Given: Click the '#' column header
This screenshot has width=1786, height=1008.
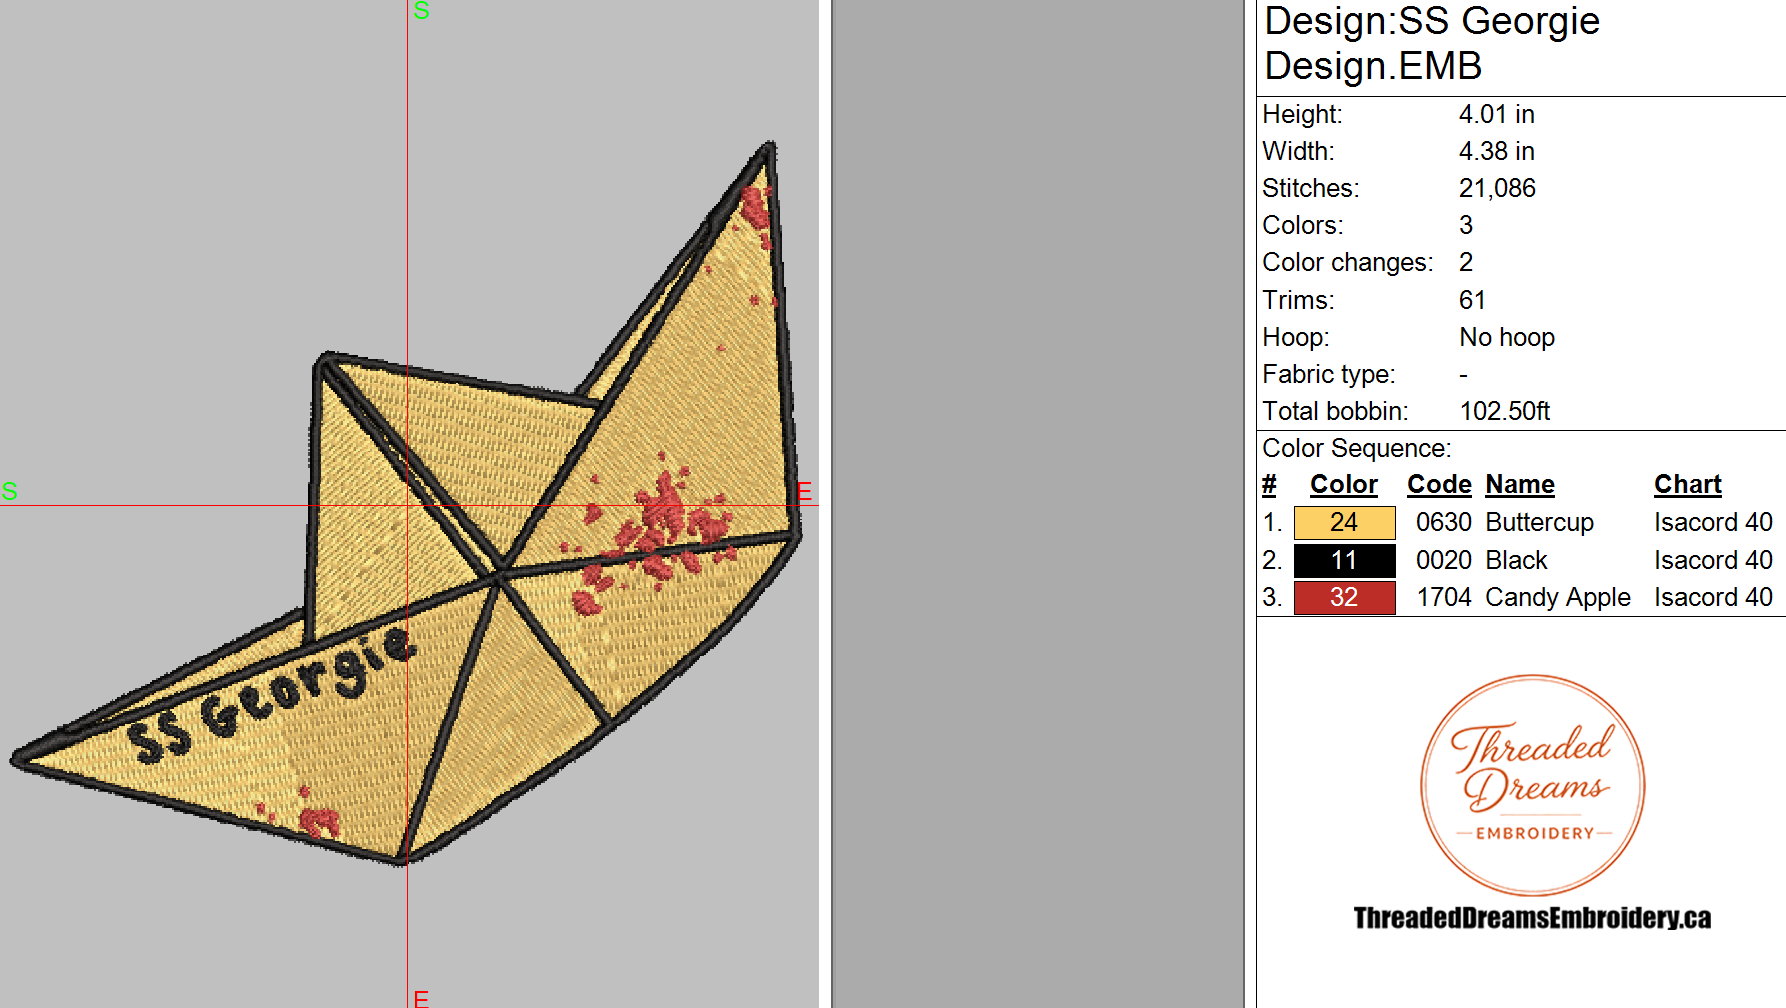Looking at the screenshot, I should click(1269, 485).
